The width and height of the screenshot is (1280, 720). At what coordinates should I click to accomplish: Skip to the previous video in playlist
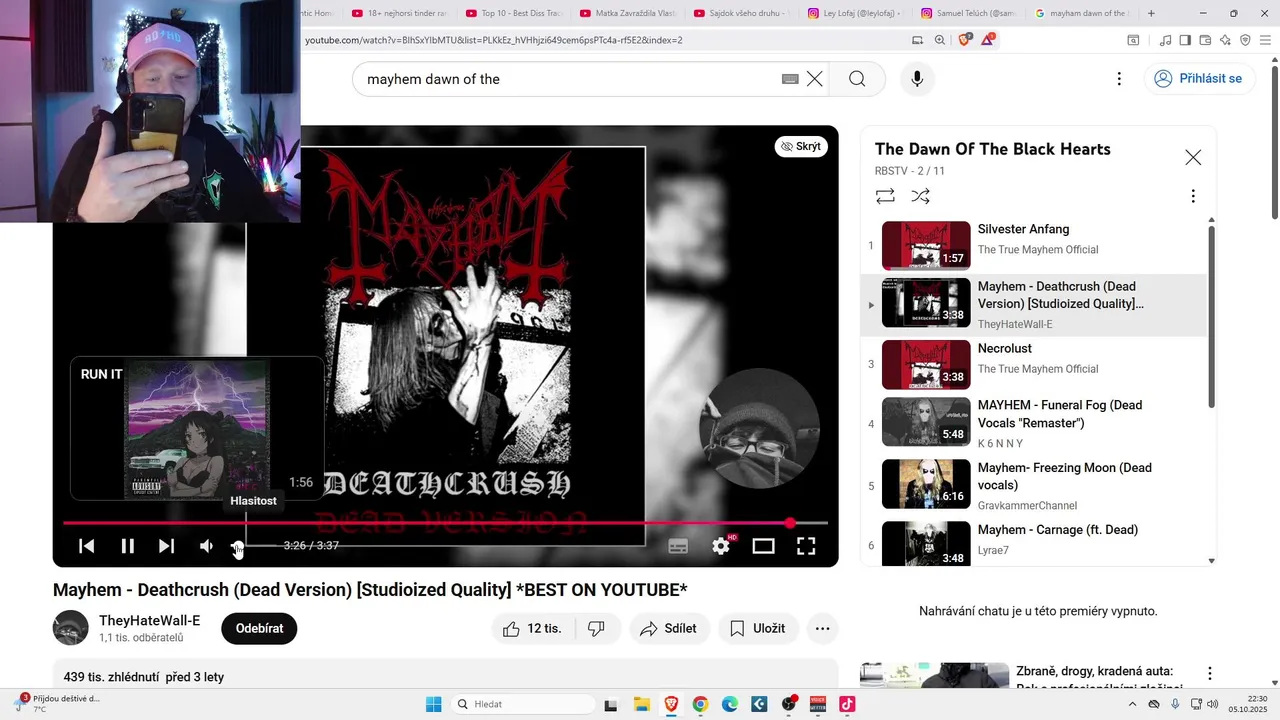pos(87,546)
